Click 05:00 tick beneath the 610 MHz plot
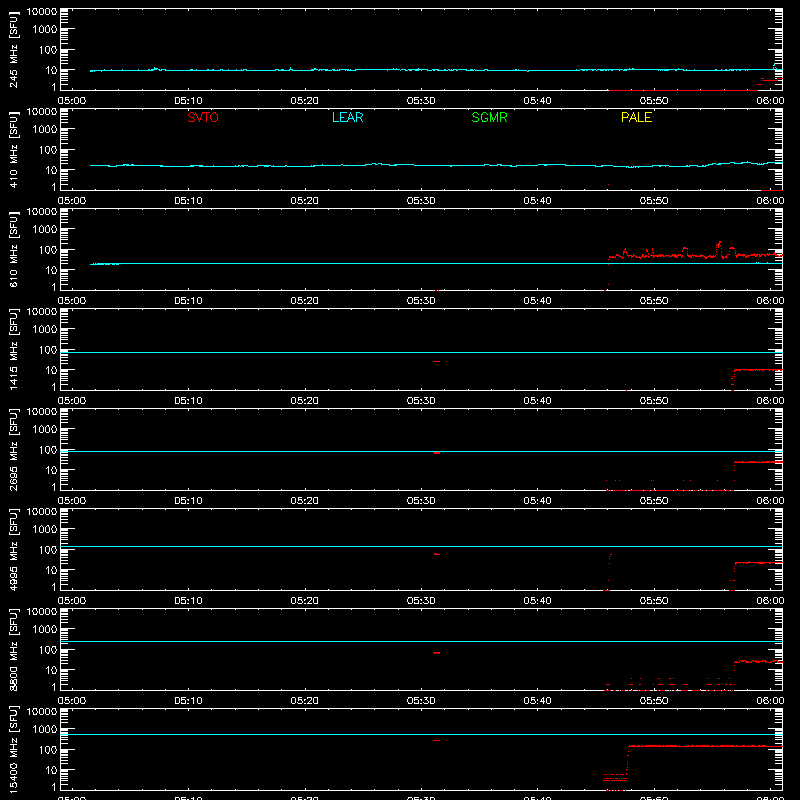 [x=71, y=301]
